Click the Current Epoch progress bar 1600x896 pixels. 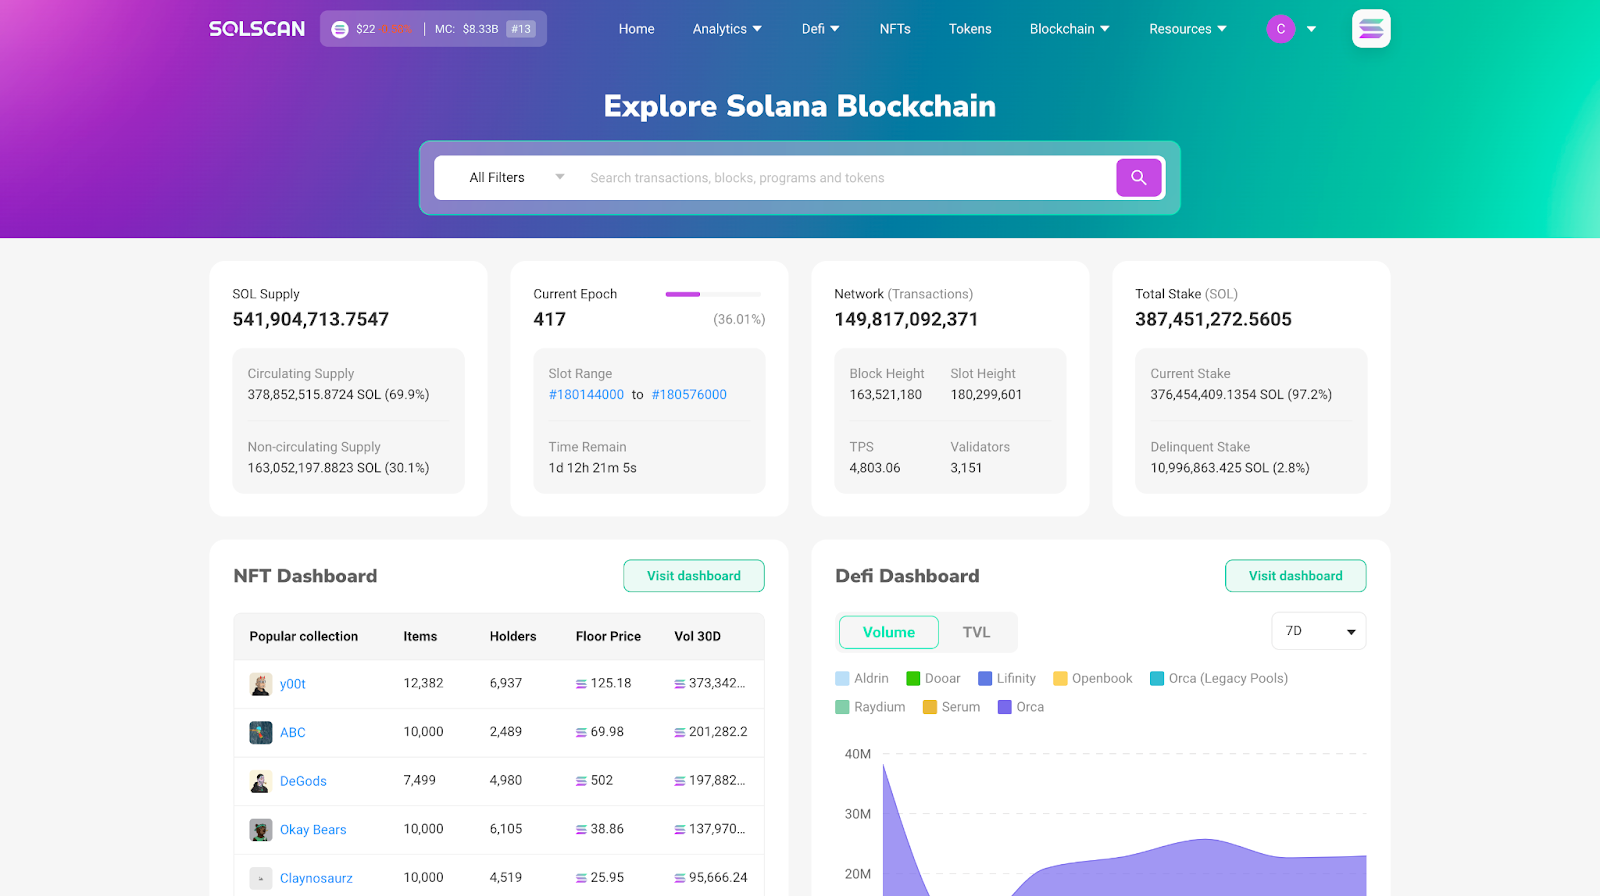tap(713, 294)
